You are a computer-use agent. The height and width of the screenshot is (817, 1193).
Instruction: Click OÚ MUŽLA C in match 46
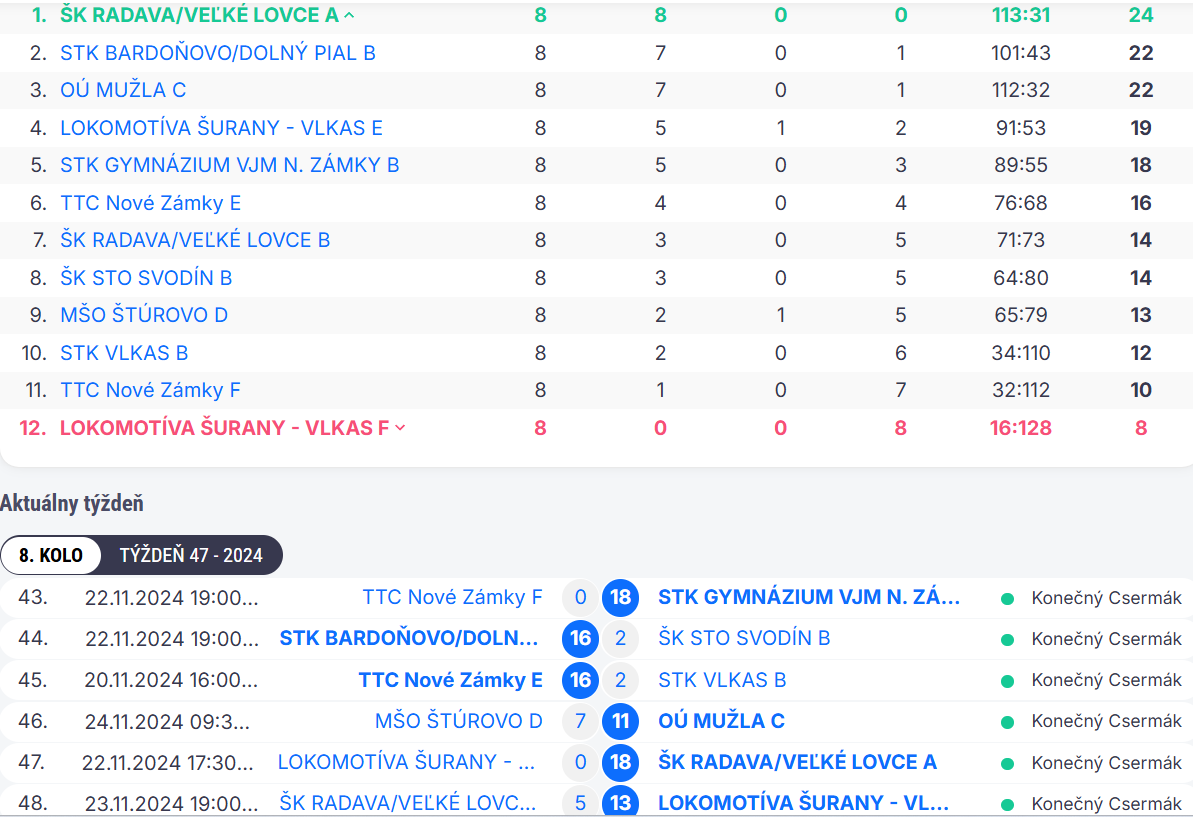[721, 720]
